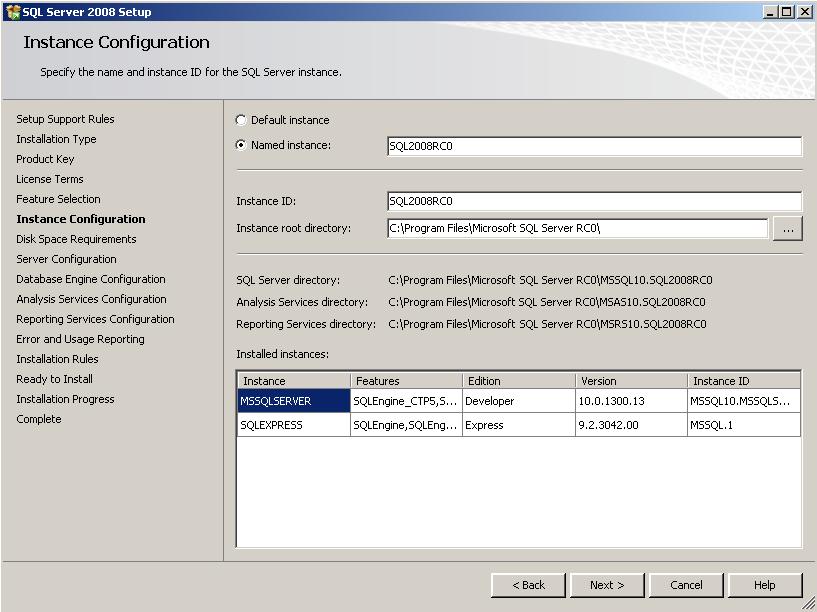Open Help for Instance Configuration
This screenshot has width=817, height=612.
coord(765,585)
